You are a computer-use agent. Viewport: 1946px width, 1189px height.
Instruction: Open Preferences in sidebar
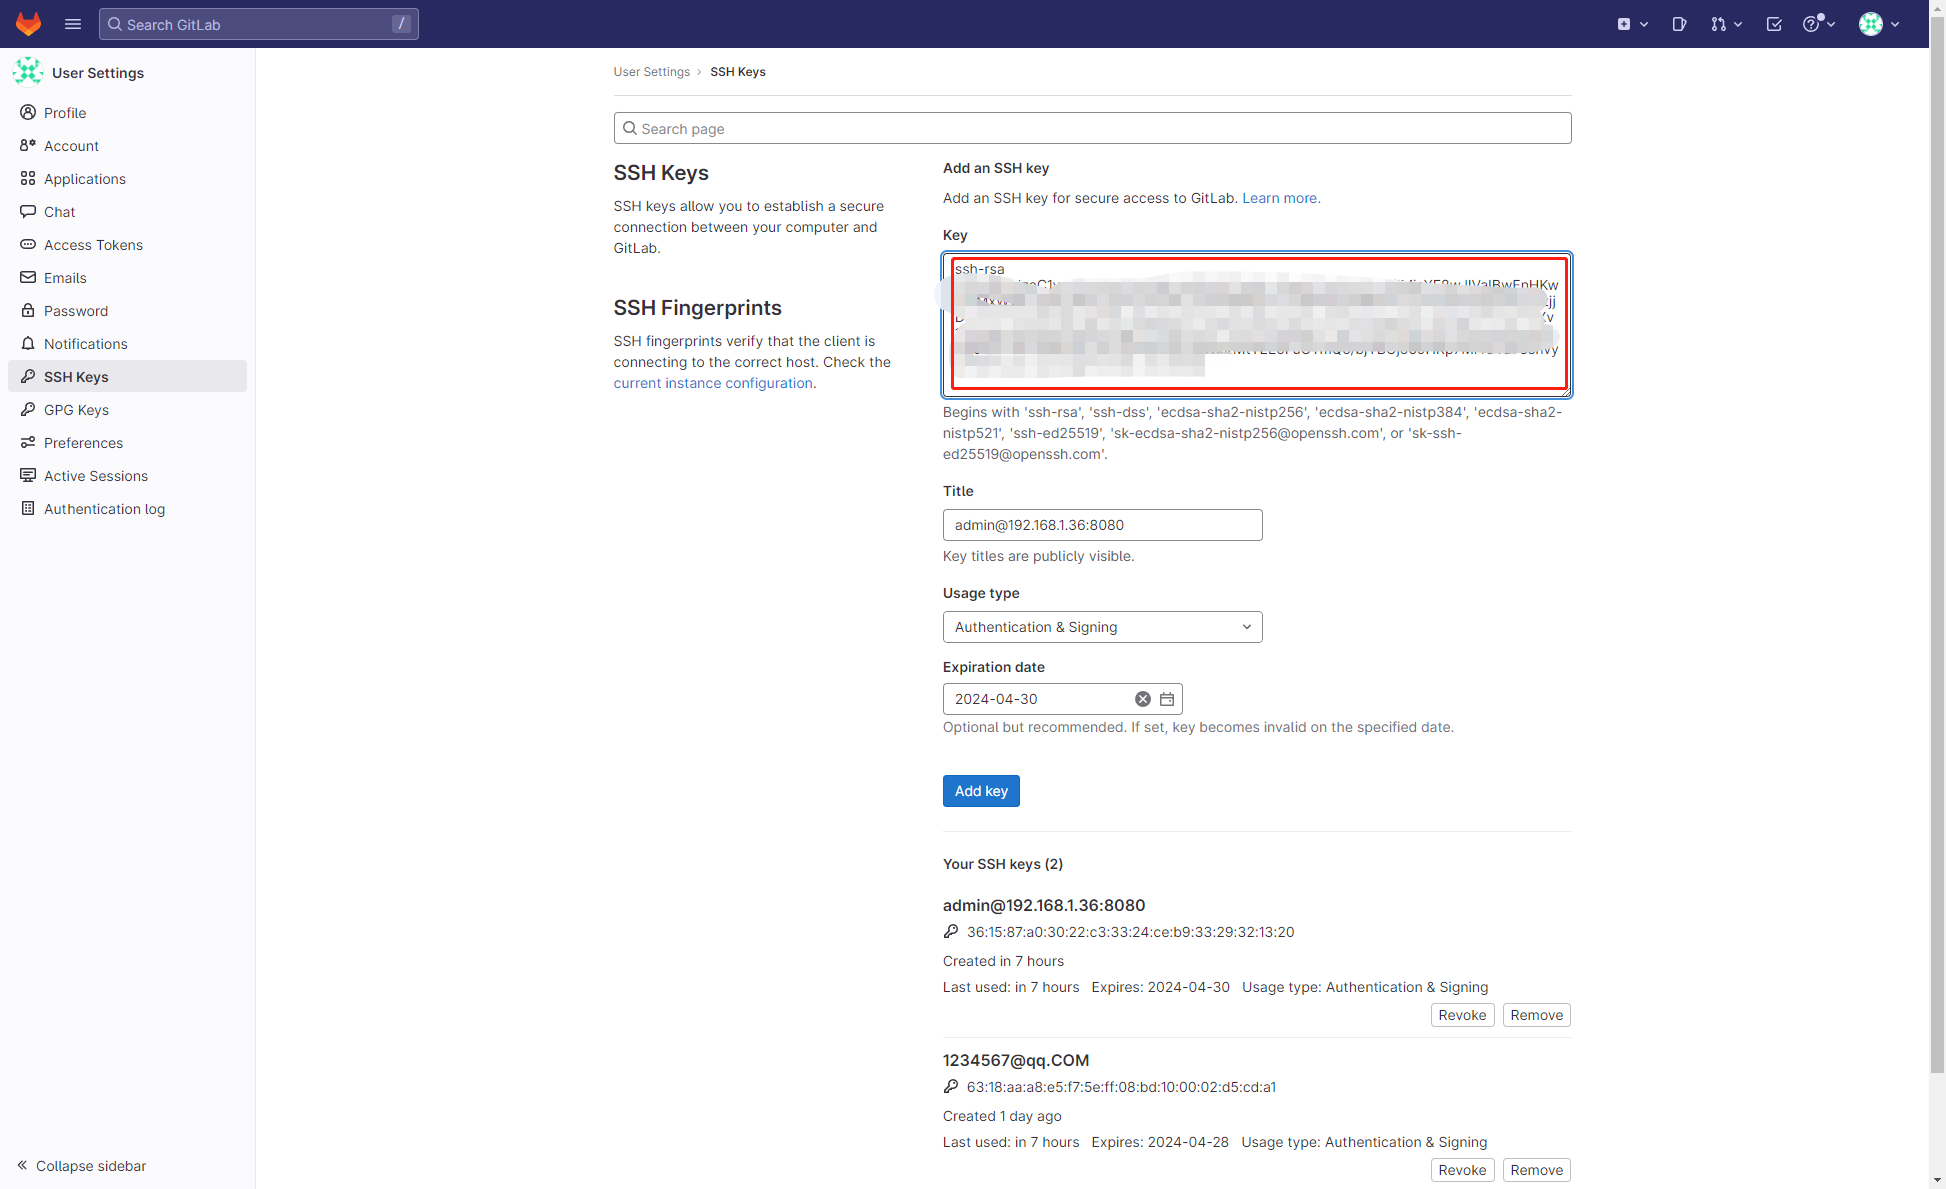(x=127, y=443)
